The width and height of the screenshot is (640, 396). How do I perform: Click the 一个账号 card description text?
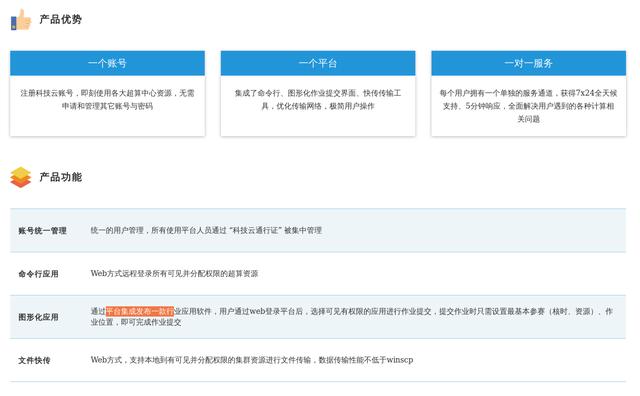point(107,100)
